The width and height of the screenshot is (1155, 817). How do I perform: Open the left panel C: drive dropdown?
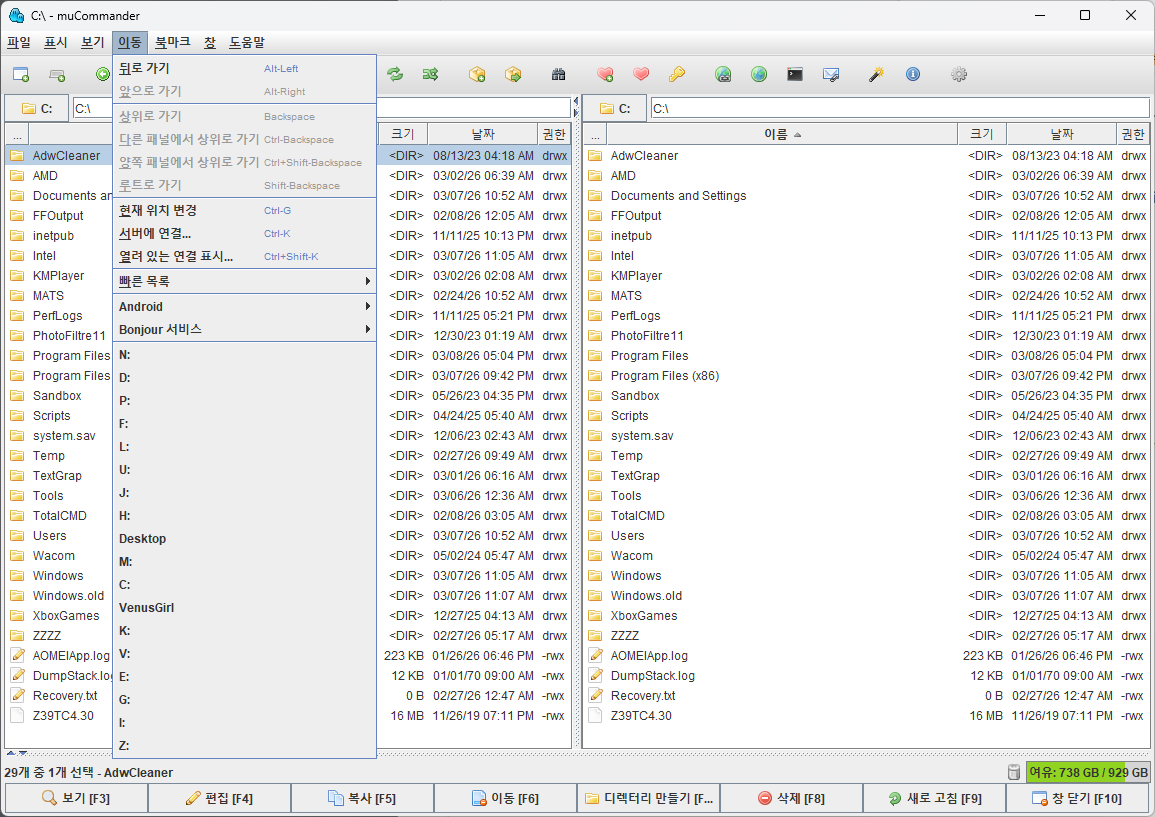coord(37,108)
